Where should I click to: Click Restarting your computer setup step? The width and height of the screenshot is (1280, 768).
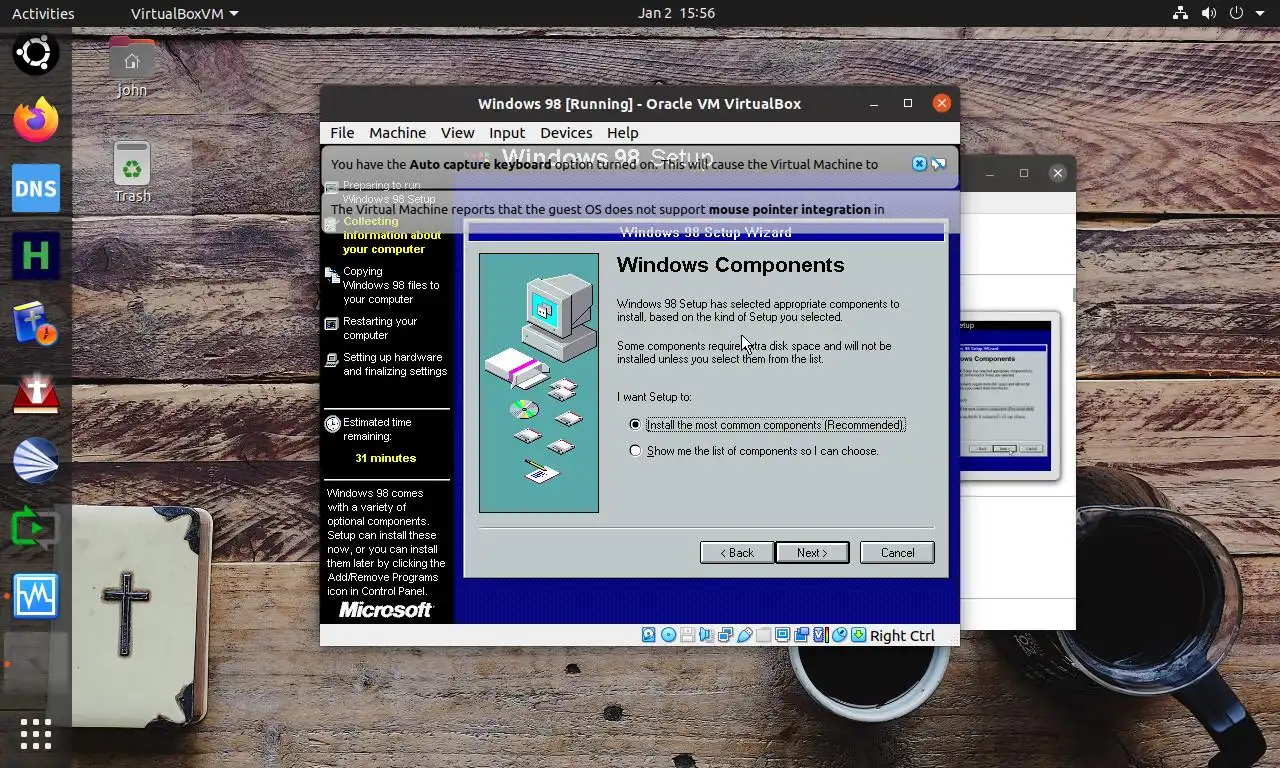click(379, 328)
